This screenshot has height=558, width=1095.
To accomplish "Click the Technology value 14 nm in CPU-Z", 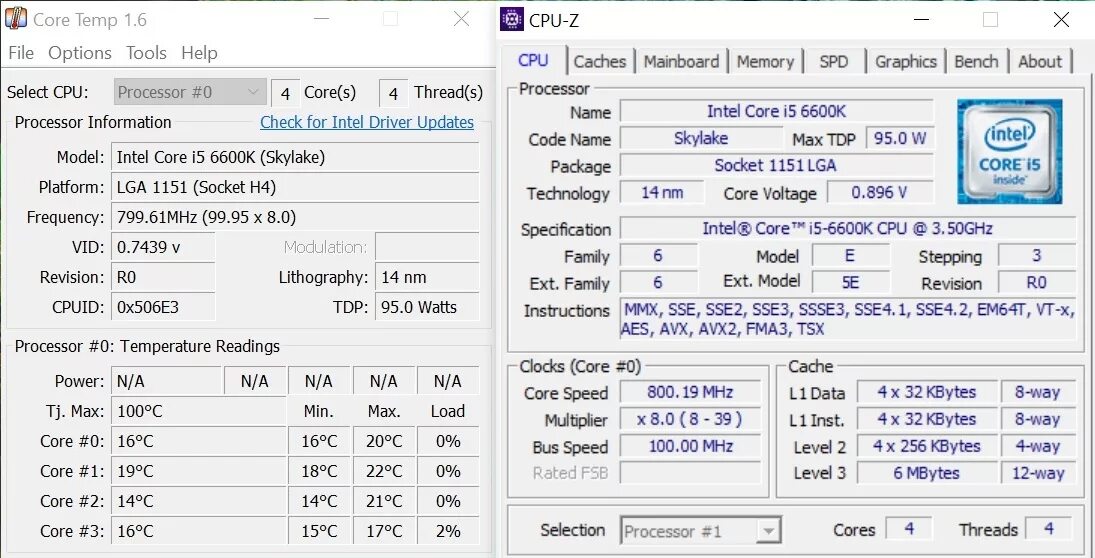I will (x=662, y=193).
